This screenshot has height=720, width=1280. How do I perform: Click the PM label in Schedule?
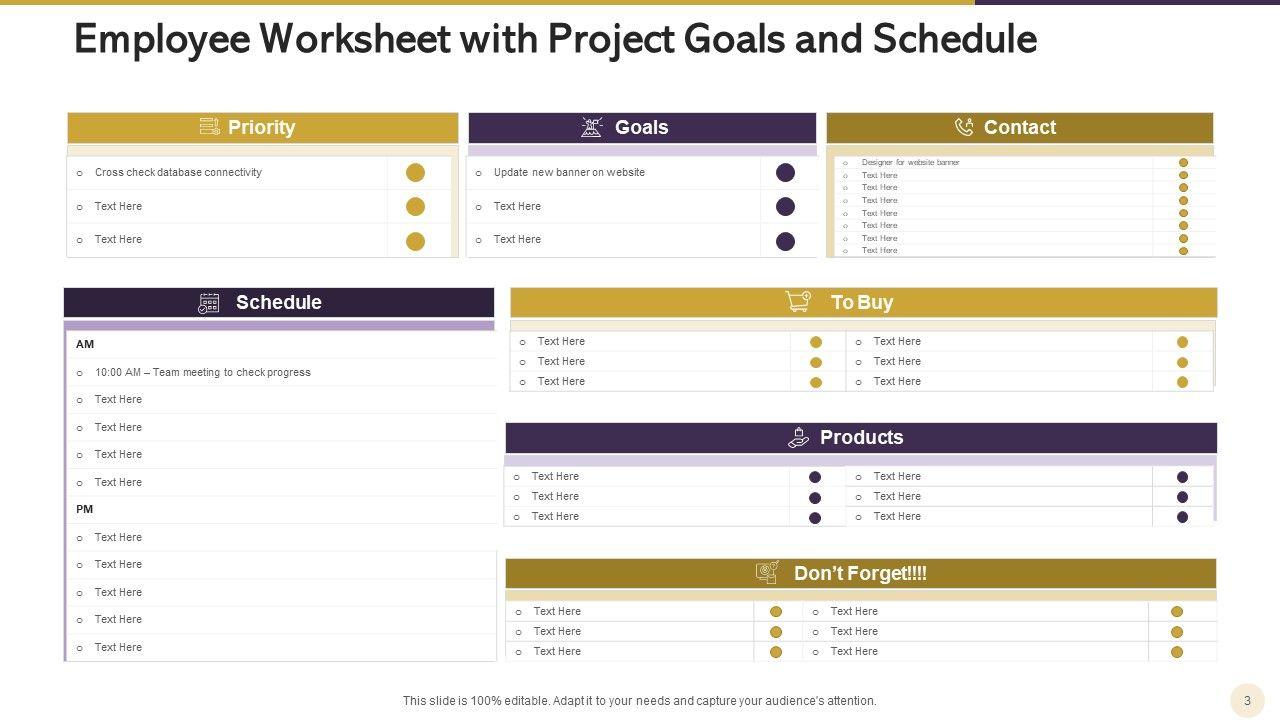[x=85, y=509]
